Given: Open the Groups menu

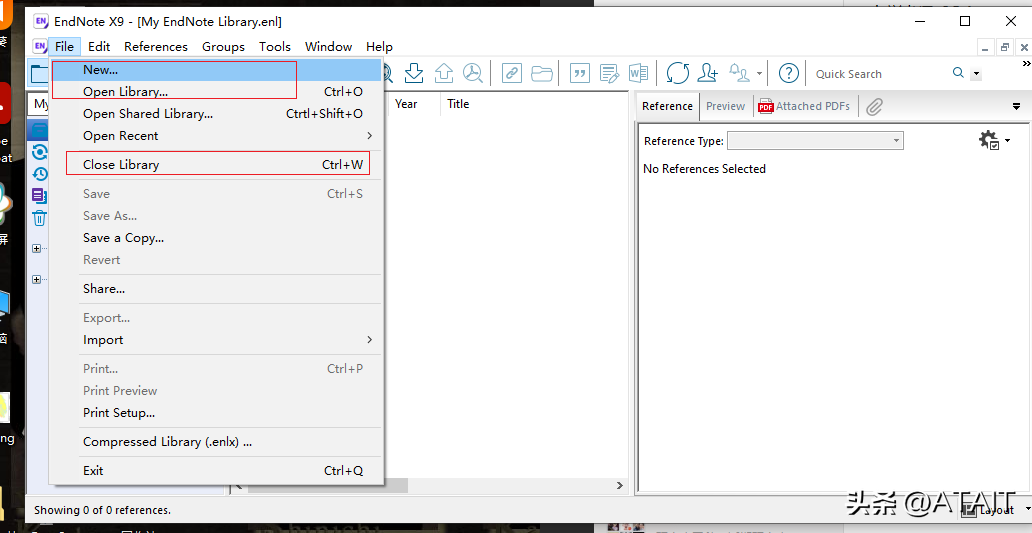Looking at the screenshot, I should point(223,47).
